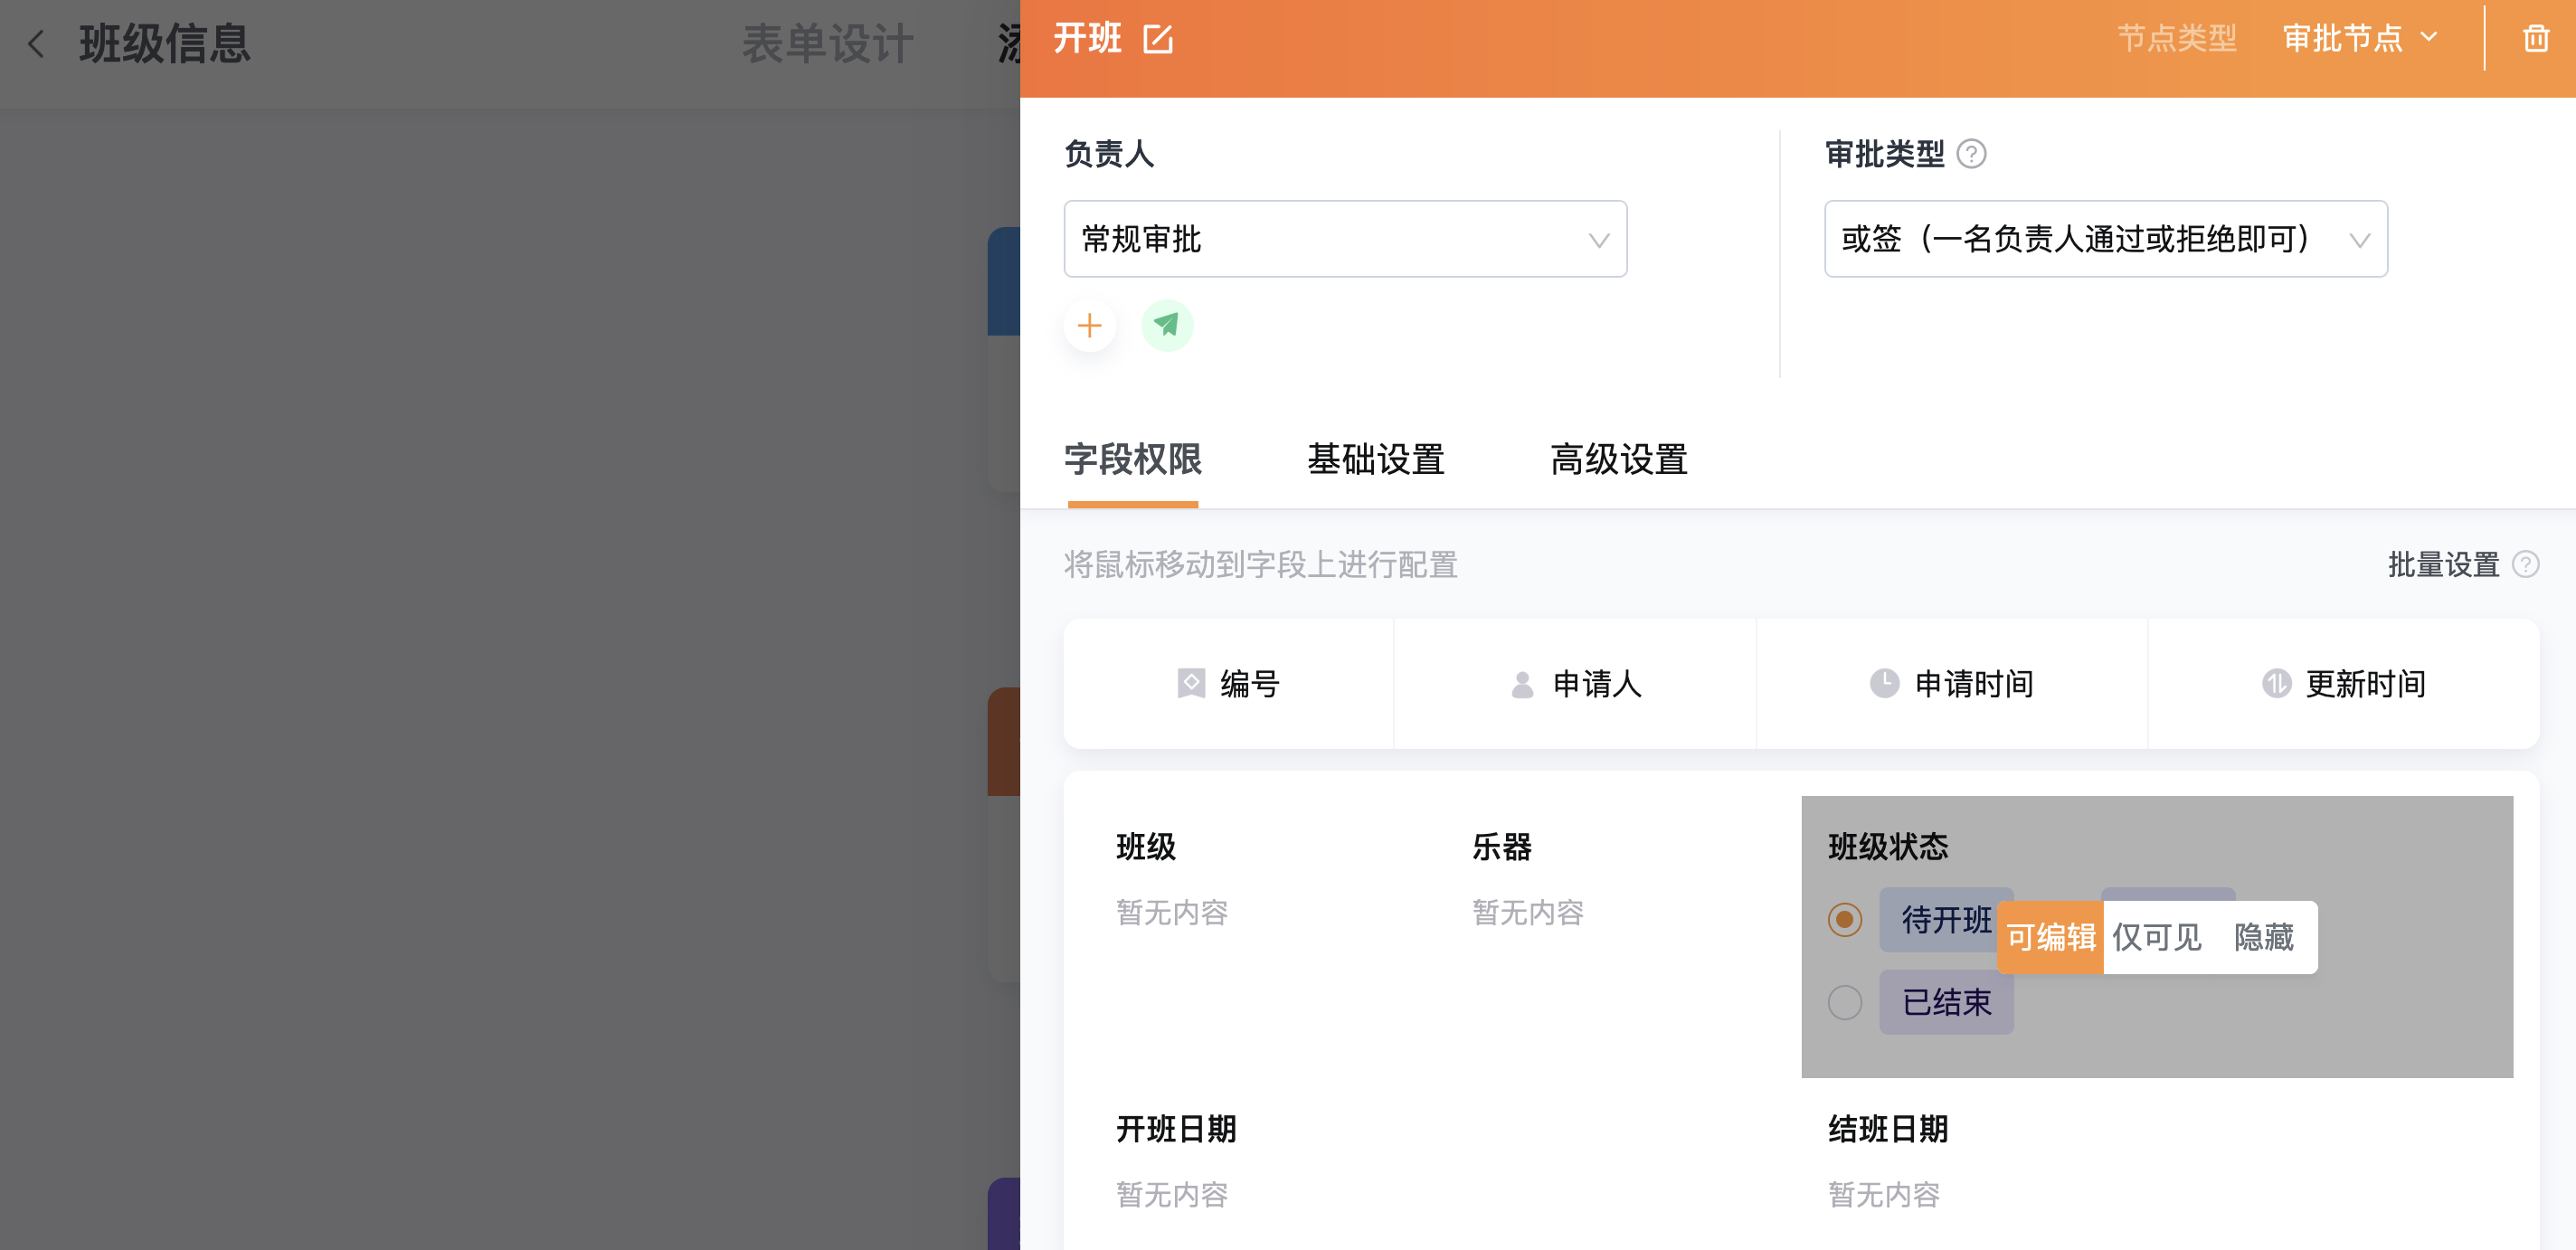Image resolution: width=2576 pixels, height=1250 pixels.
Task: Click the 编号 system field text
Action: point(1250,684)
